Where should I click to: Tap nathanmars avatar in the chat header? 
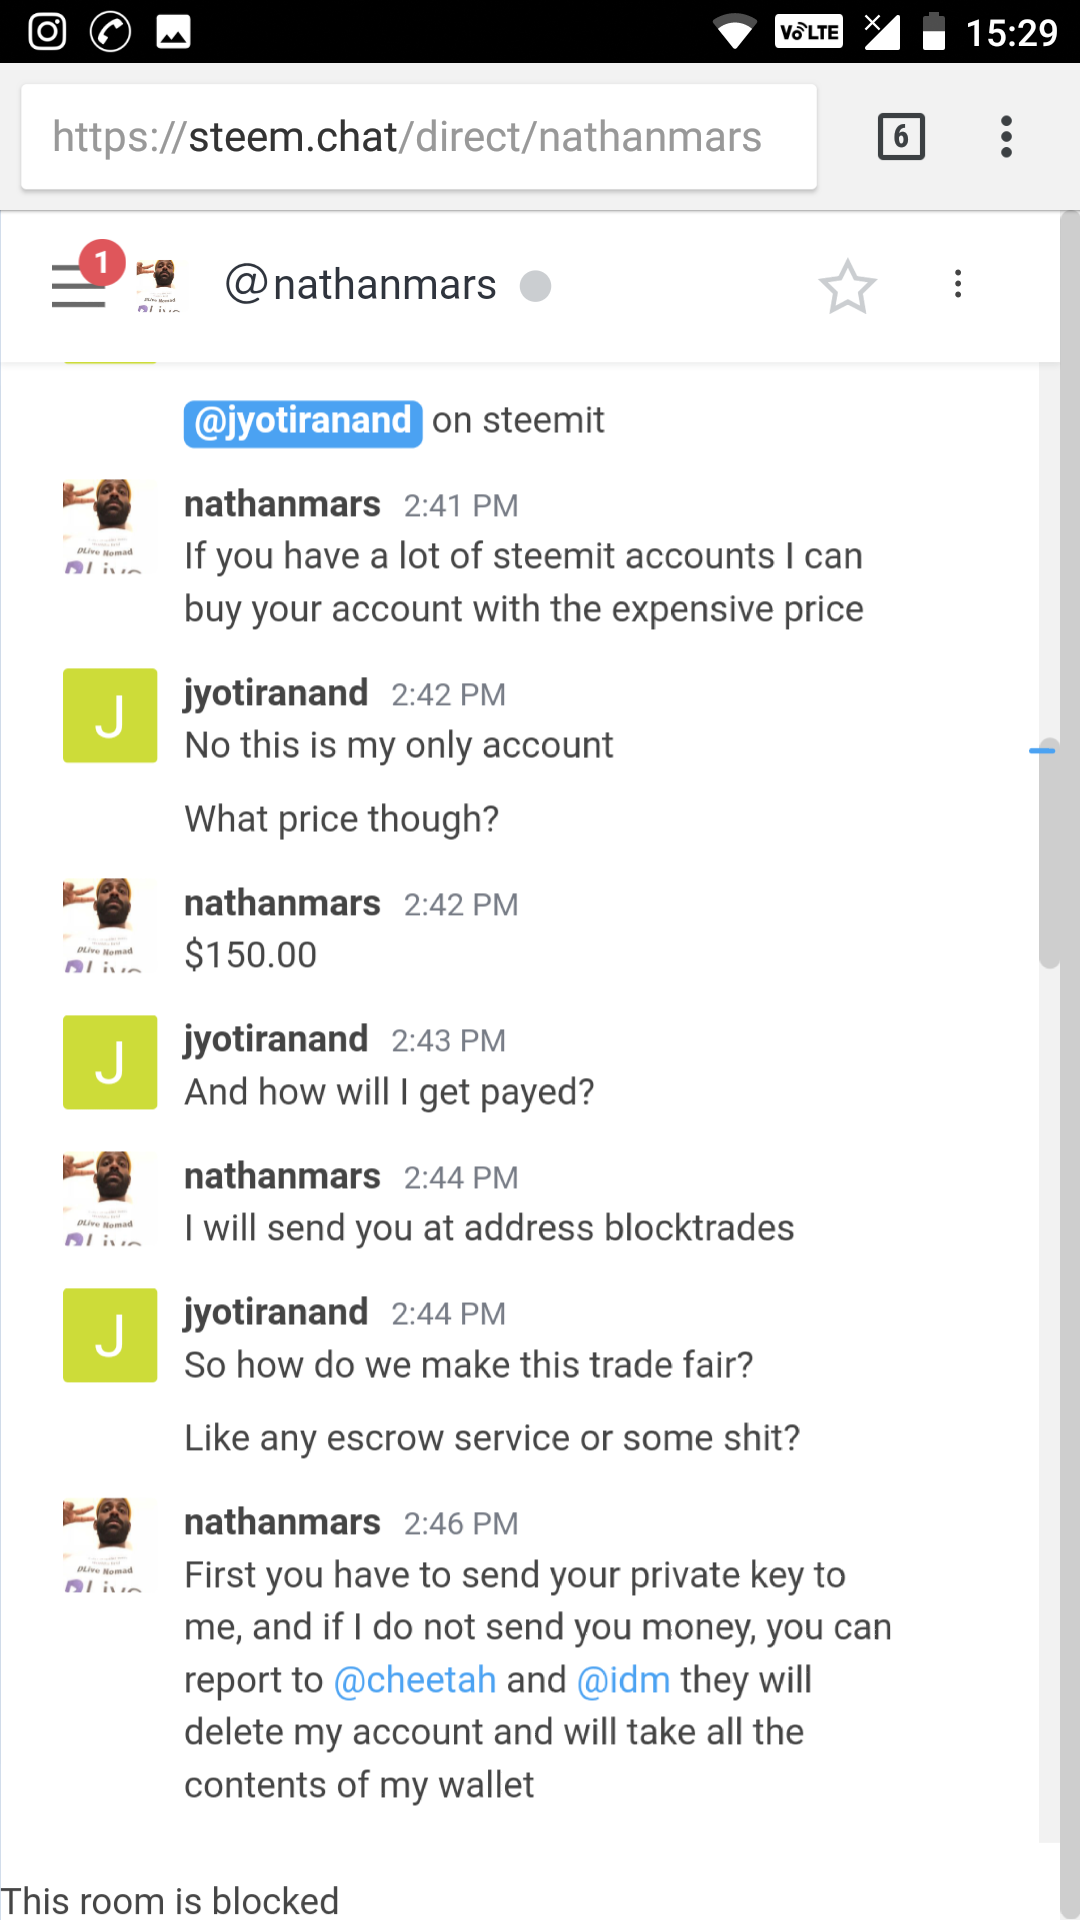(159, 285)
